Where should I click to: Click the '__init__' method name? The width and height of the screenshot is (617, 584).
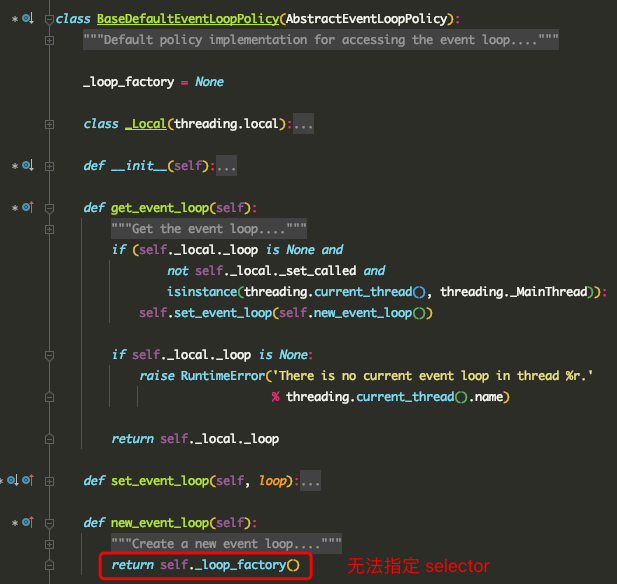point(139,165)
